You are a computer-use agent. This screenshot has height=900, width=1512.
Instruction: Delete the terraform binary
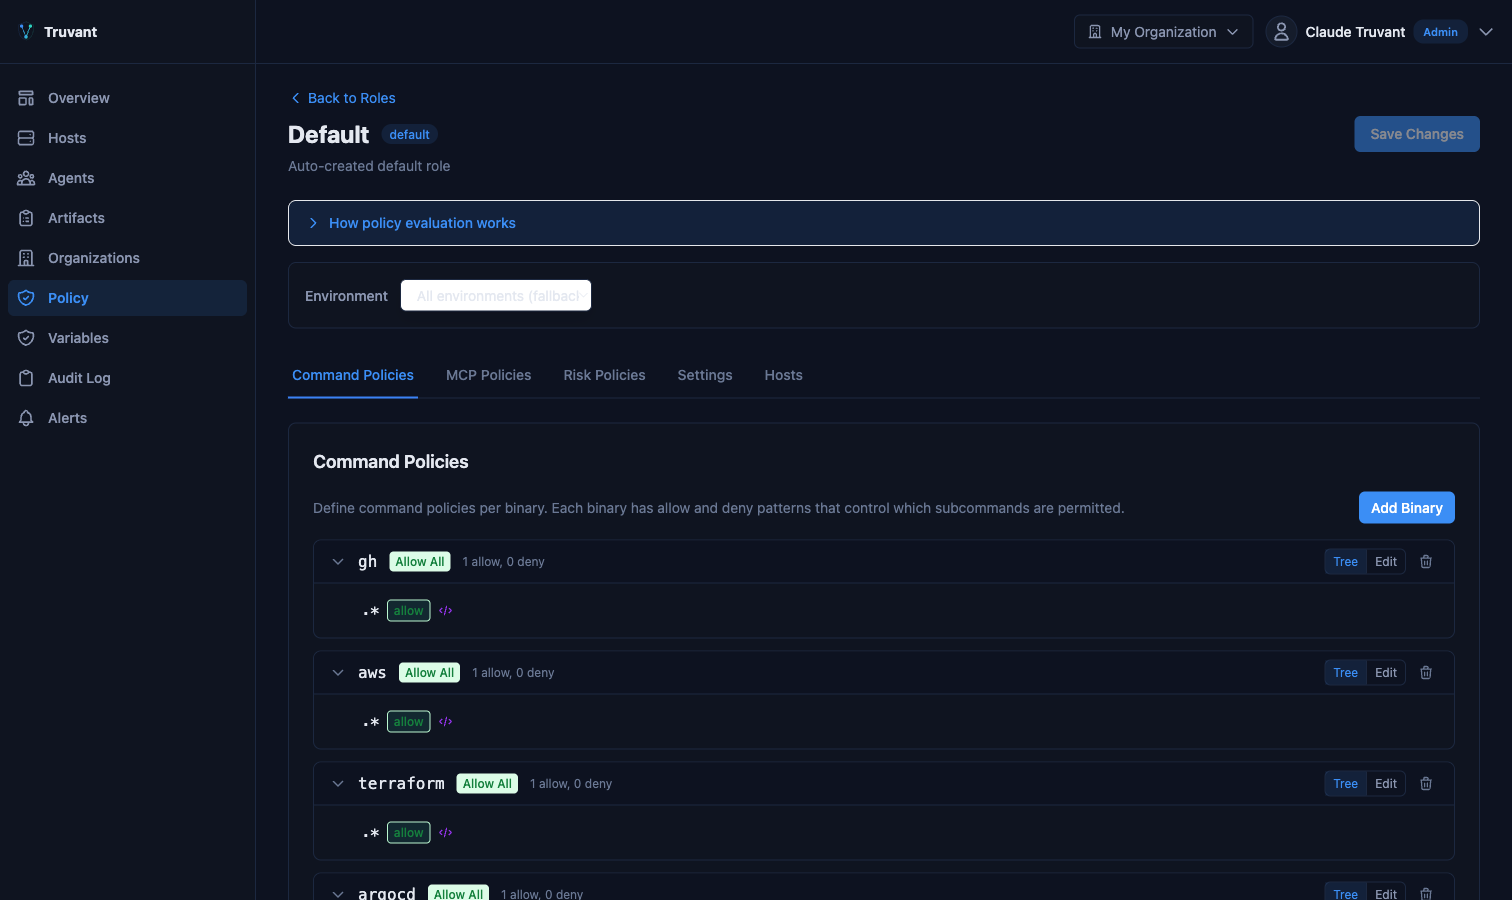pyautogui.click(x=1426, y=784)
